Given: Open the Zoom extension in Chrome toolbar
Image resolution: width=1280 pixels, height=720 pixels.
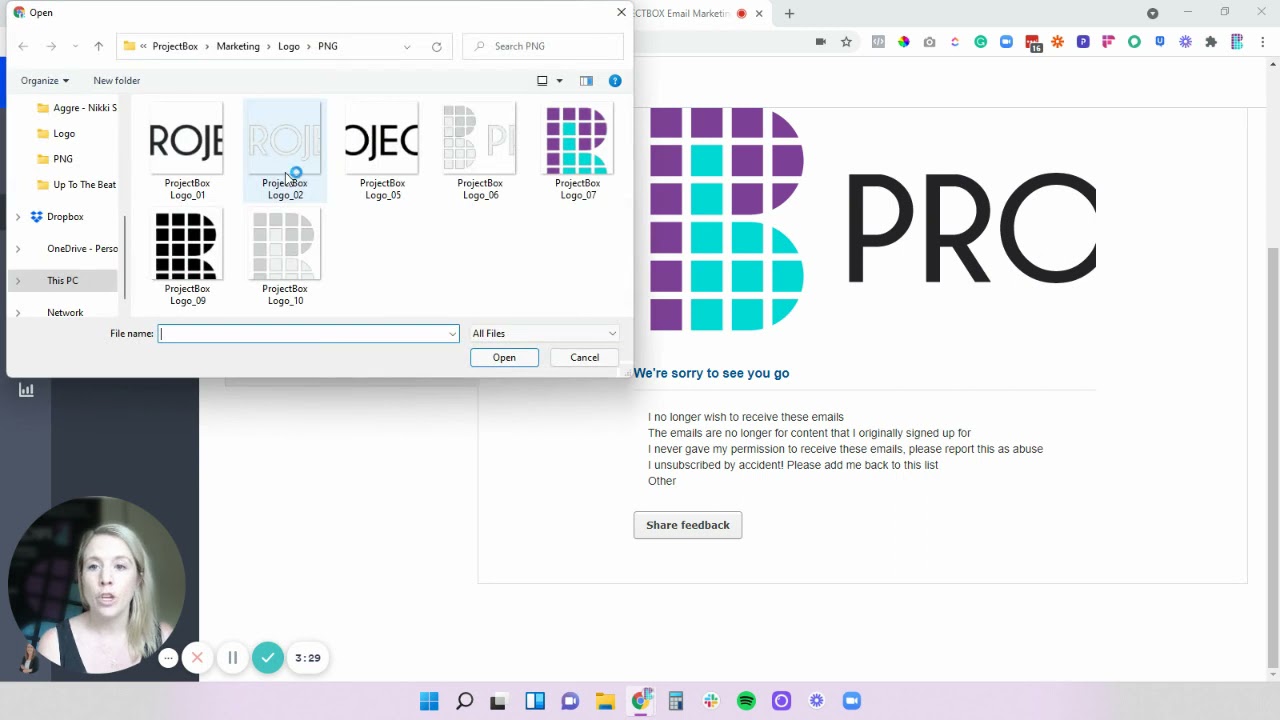Looking at the screenshot, I should tap(1006, 42).
